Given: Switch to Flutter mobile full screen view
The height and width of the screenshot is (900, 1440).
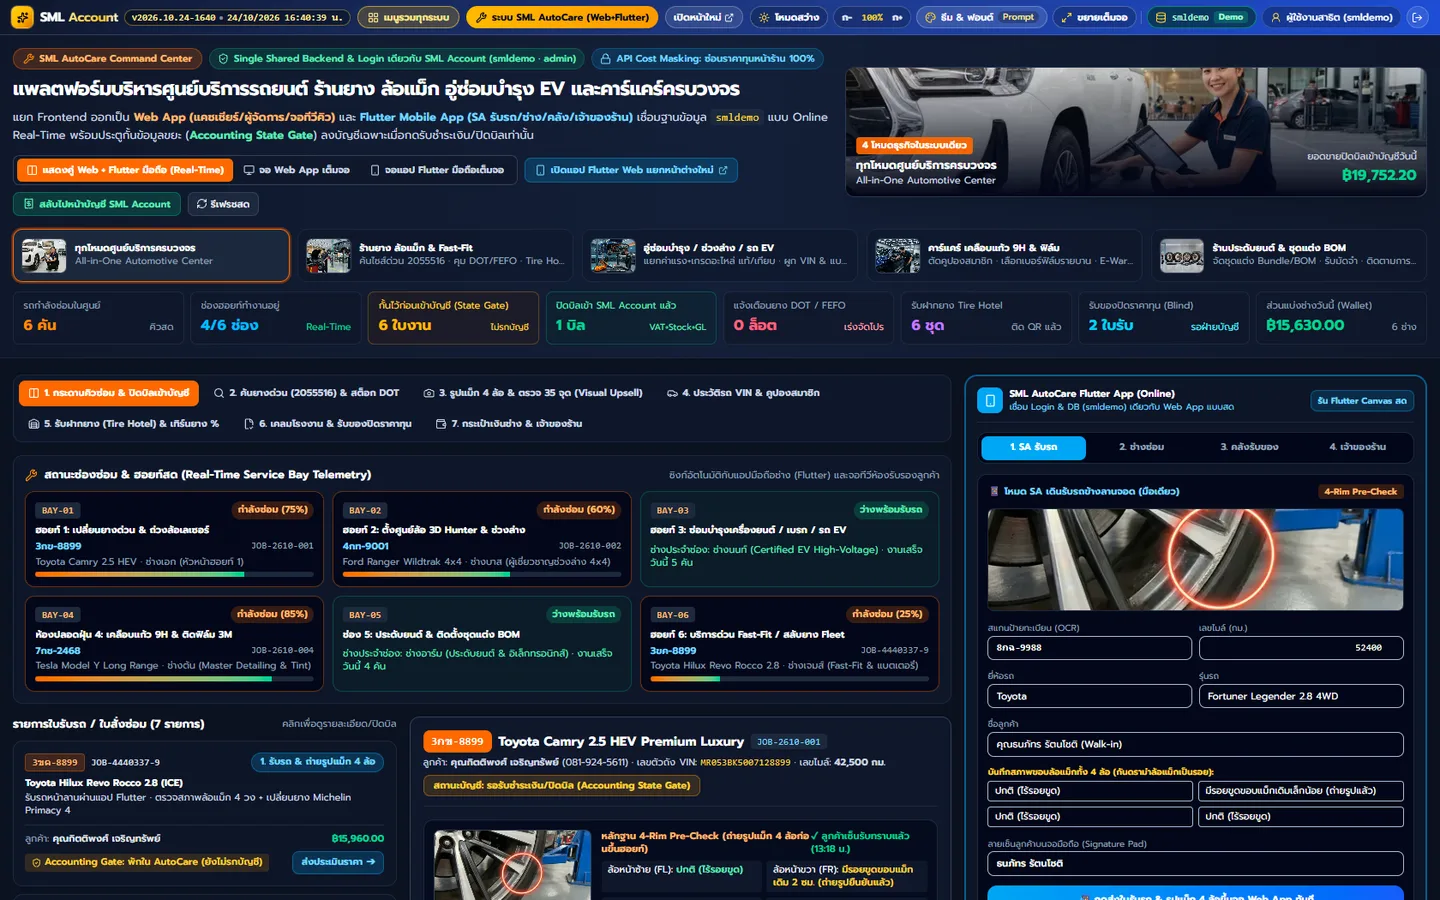Looking at the screenshot, I should [437, 170].
